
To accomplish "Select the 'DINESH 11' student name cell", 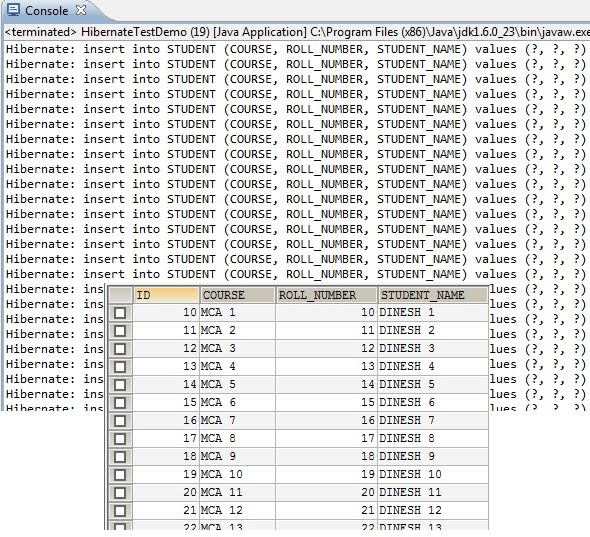I will click(x=433, y=493).
